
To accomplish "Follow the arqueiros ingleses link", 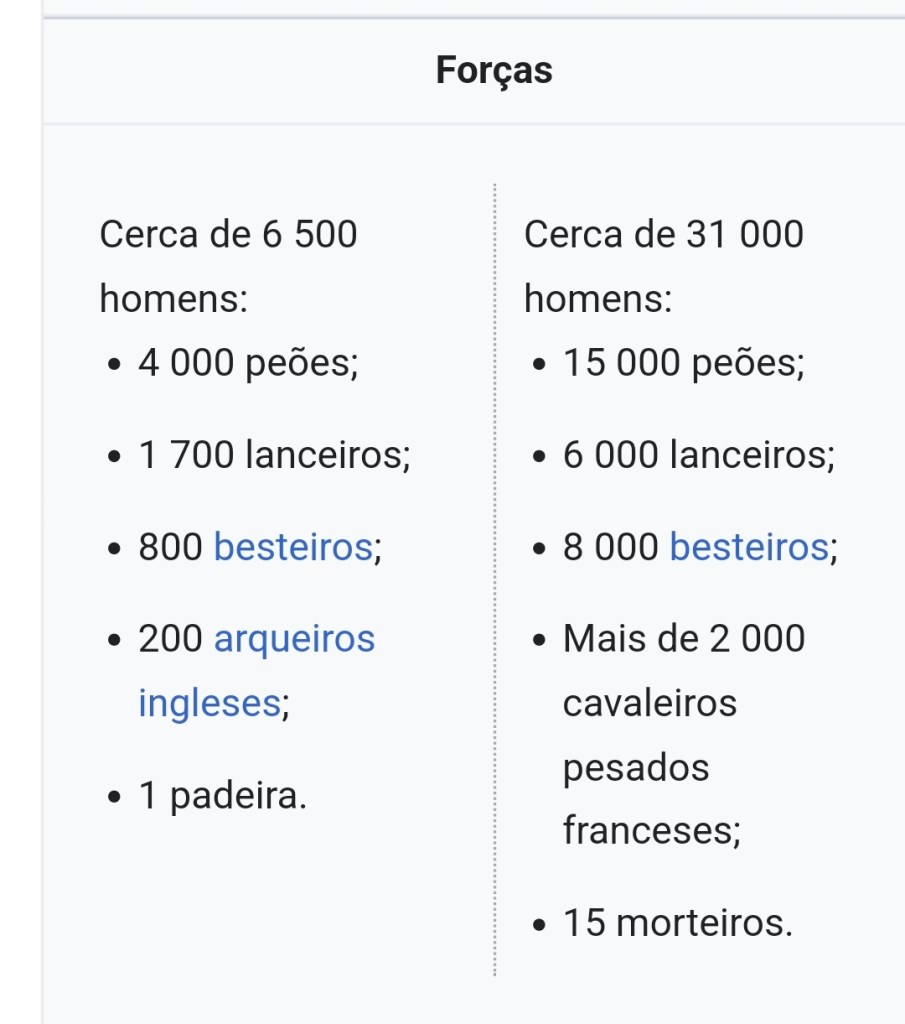I will click(x=294, y=639).
